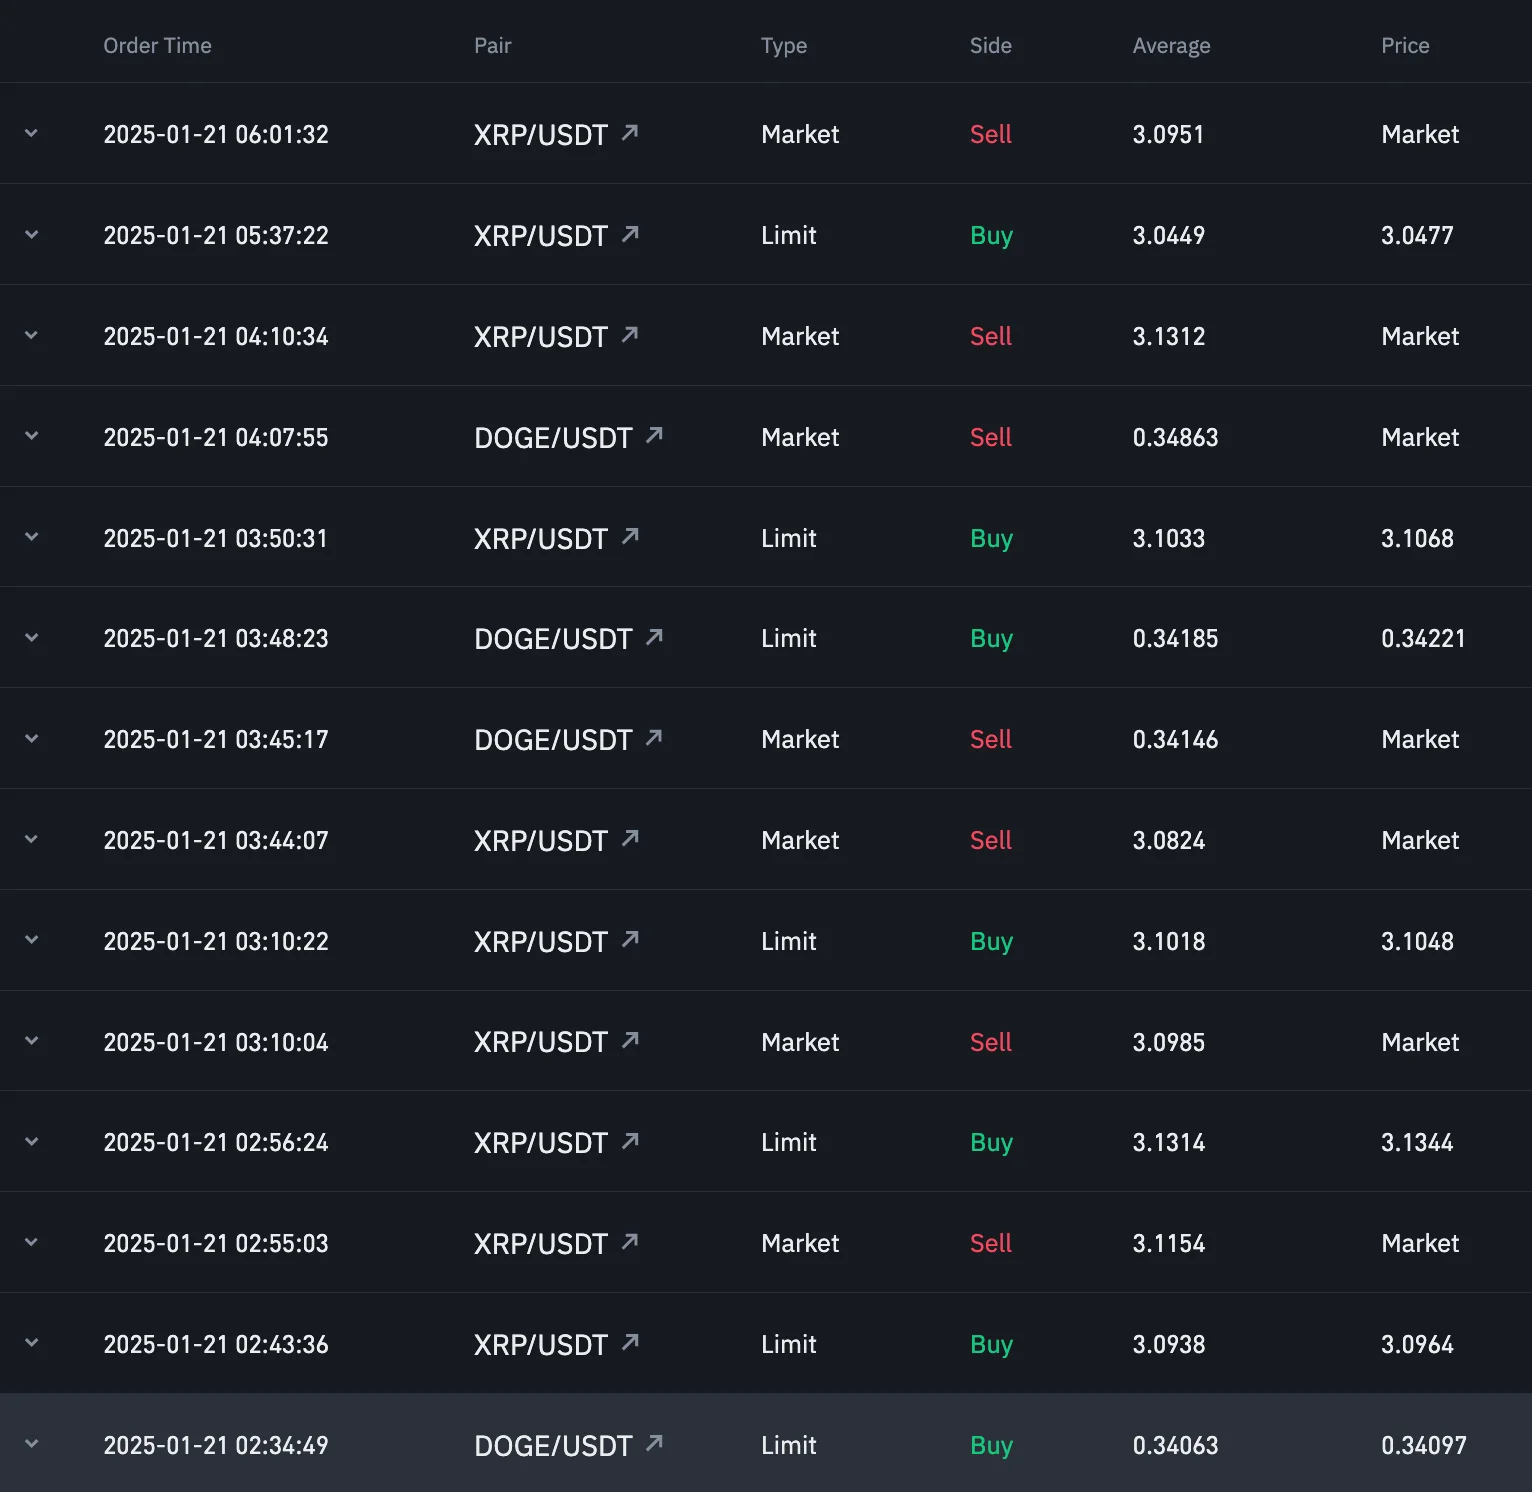Expand the order row at 03:45:17
Viewport: 1532px width, 1492px height.
(x=31, y=738)
